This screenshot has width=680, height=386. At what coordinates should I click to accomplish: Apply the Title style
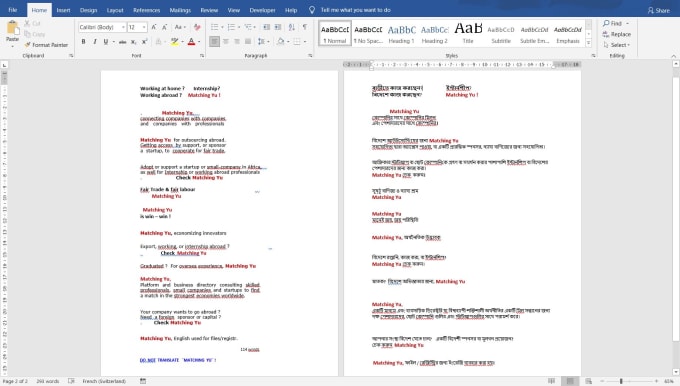click(x=468, y=33)
